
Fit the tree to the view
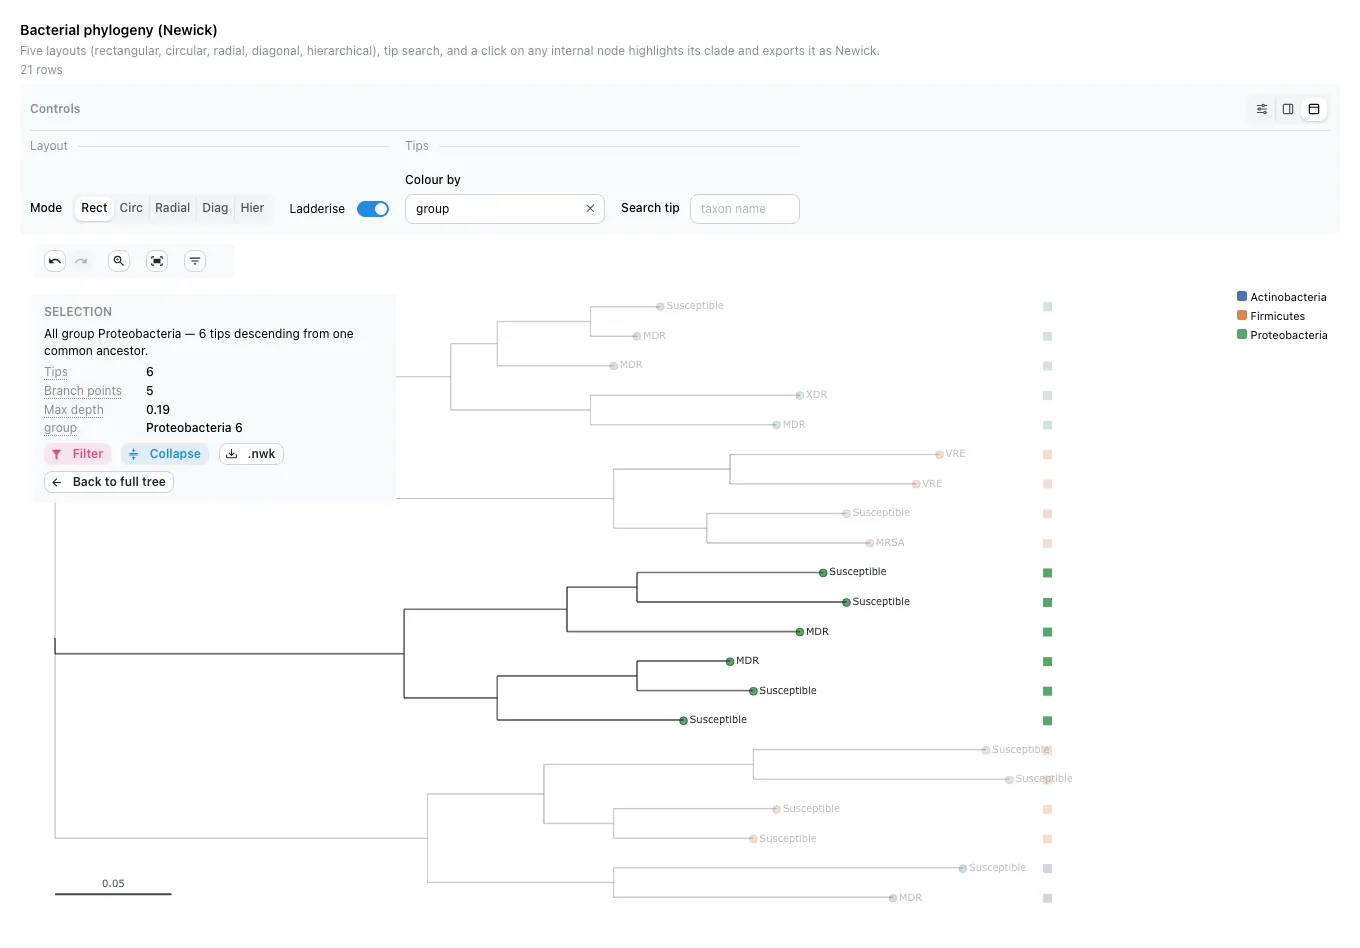[157, 261]
